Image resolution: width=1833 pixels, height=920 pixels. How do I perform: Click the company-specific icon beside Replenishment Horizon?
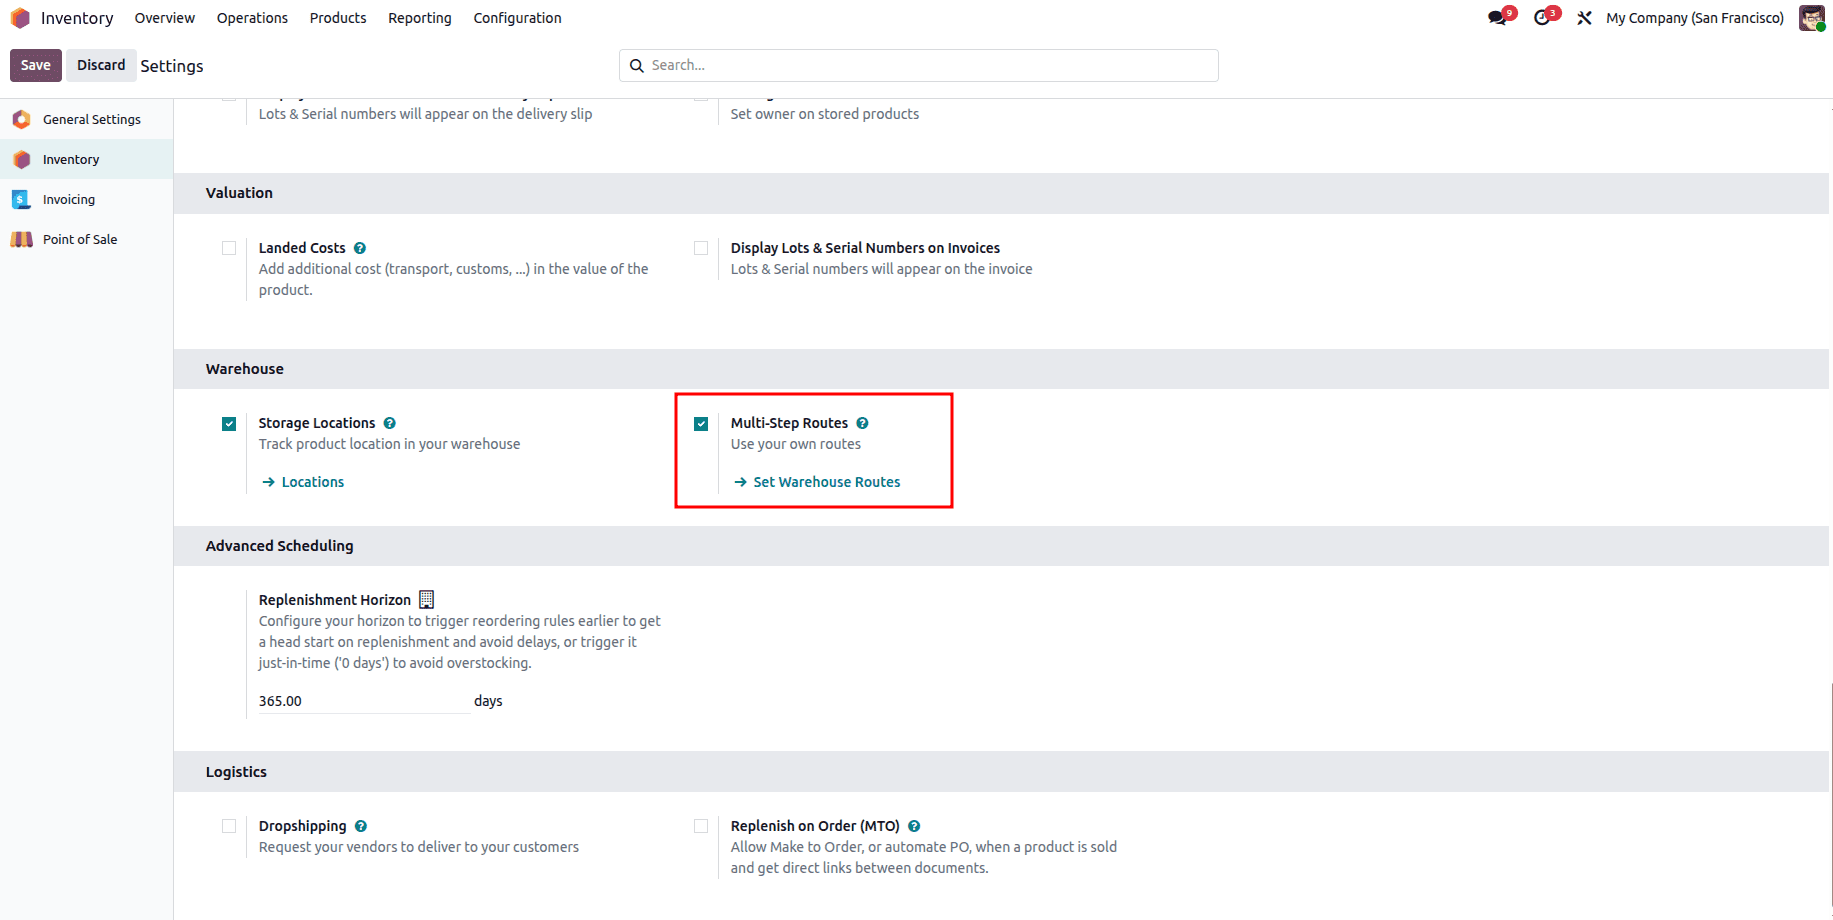point(426,599)
